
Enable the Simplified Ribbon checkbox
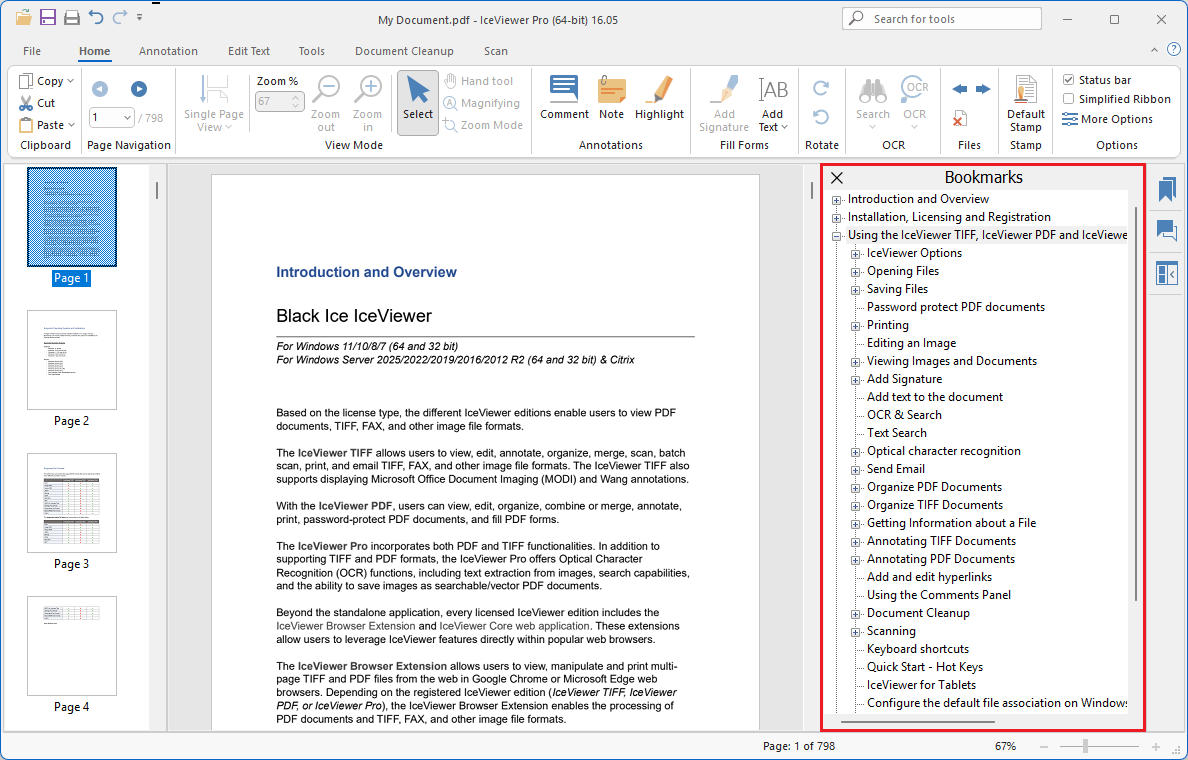coord(1068,99)
